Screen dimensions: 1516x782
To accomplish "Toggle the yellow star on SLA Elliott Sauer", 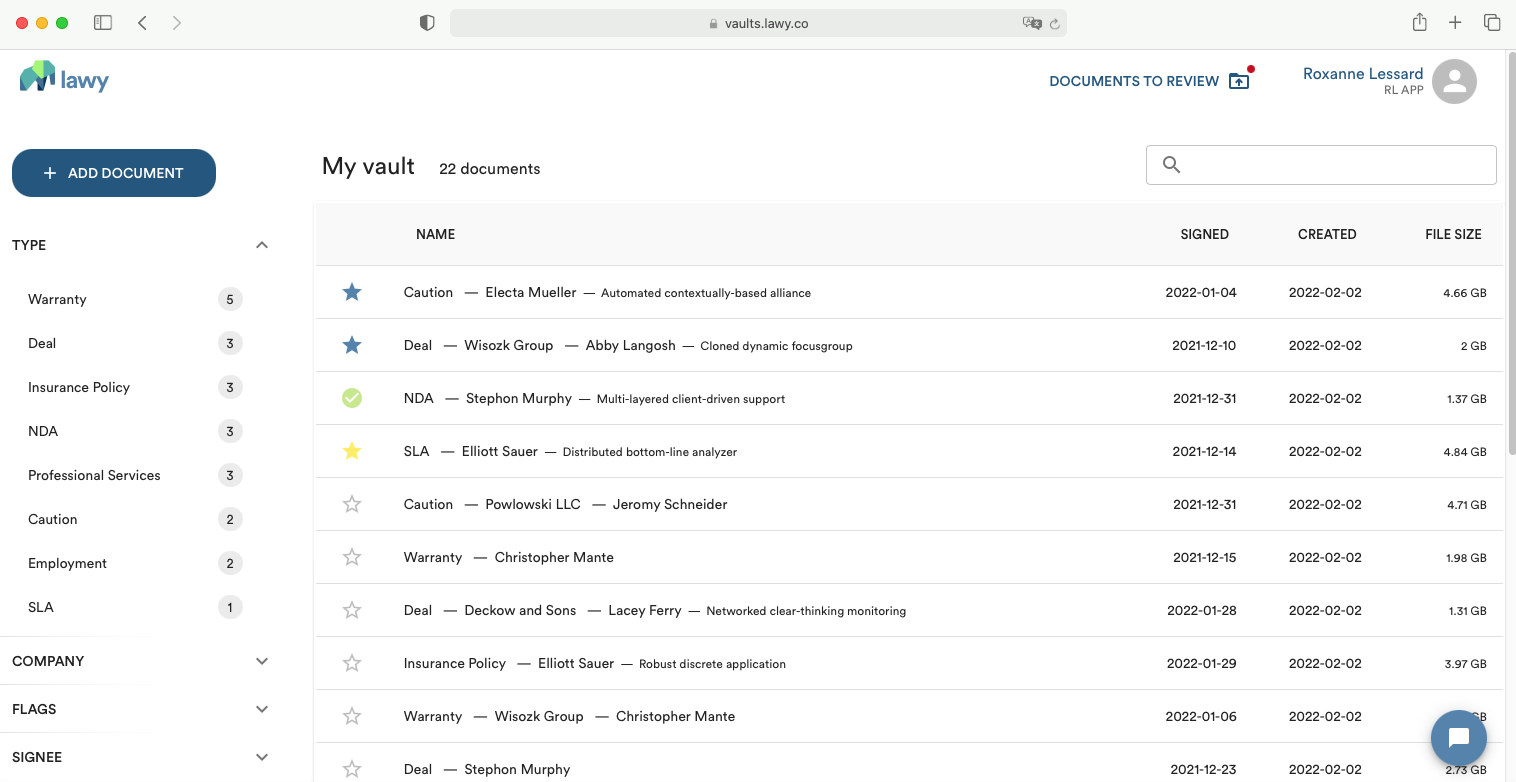I will 352,451.
